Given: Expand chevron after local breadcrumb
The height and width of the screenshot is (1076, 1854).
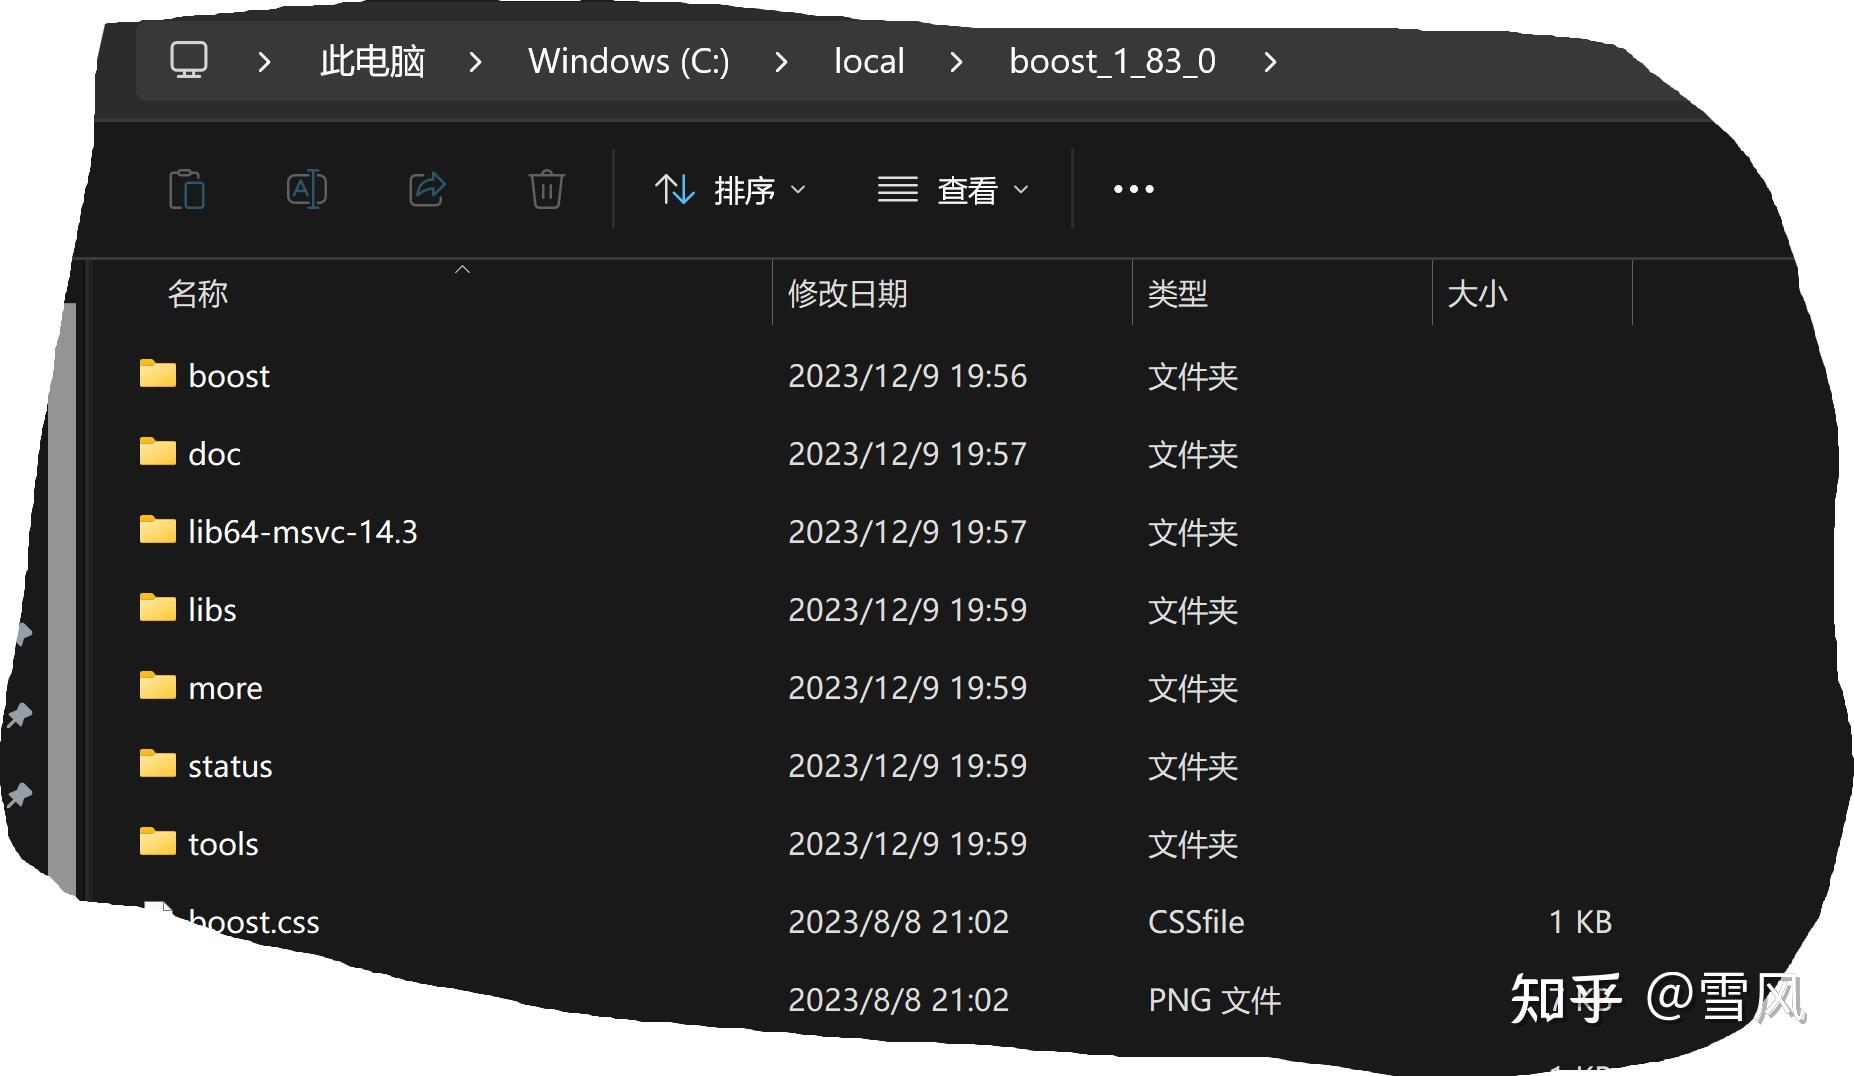Looking at the screenshot, I should click(957, 62).
